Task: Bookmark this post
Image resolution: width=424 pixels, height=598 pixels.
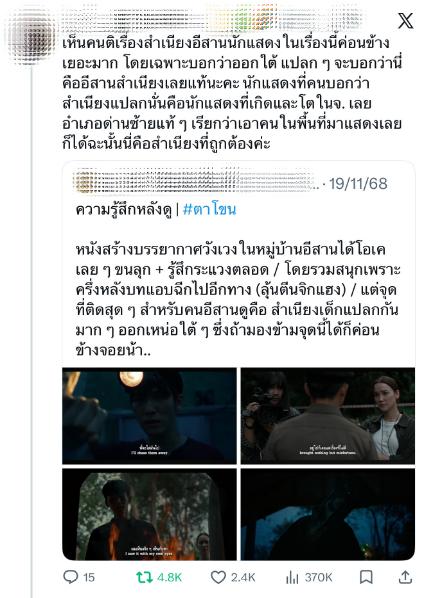Action: (x=366, y=577)
